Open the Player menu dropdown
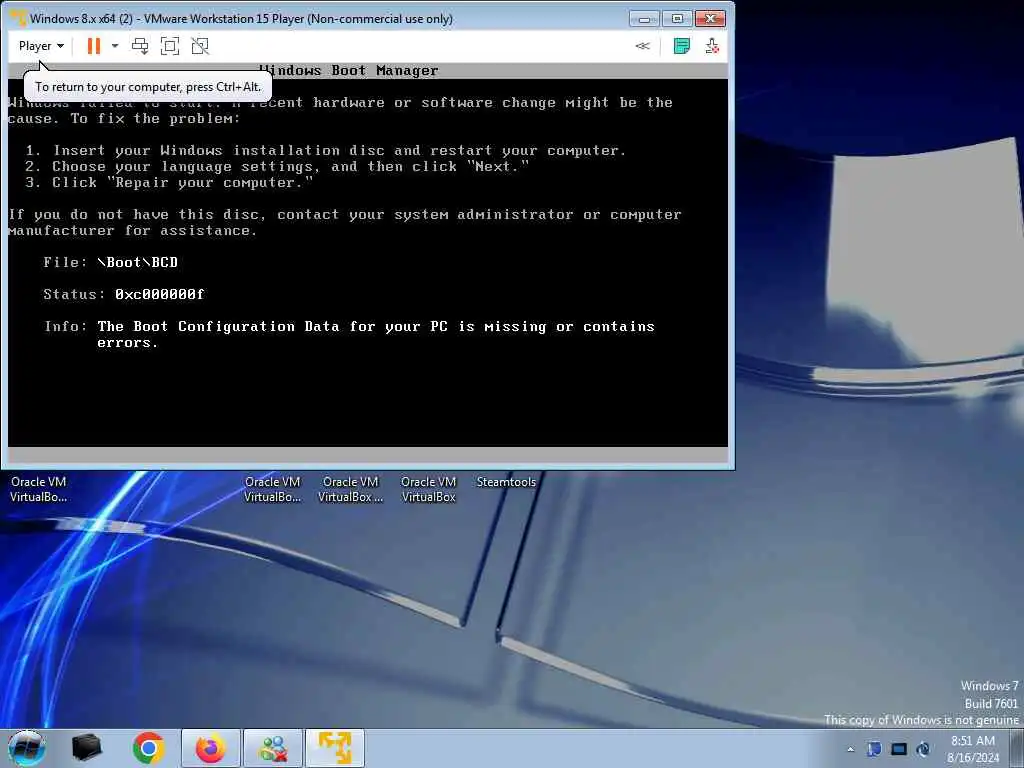1024x768 pixels. [41, 46]
